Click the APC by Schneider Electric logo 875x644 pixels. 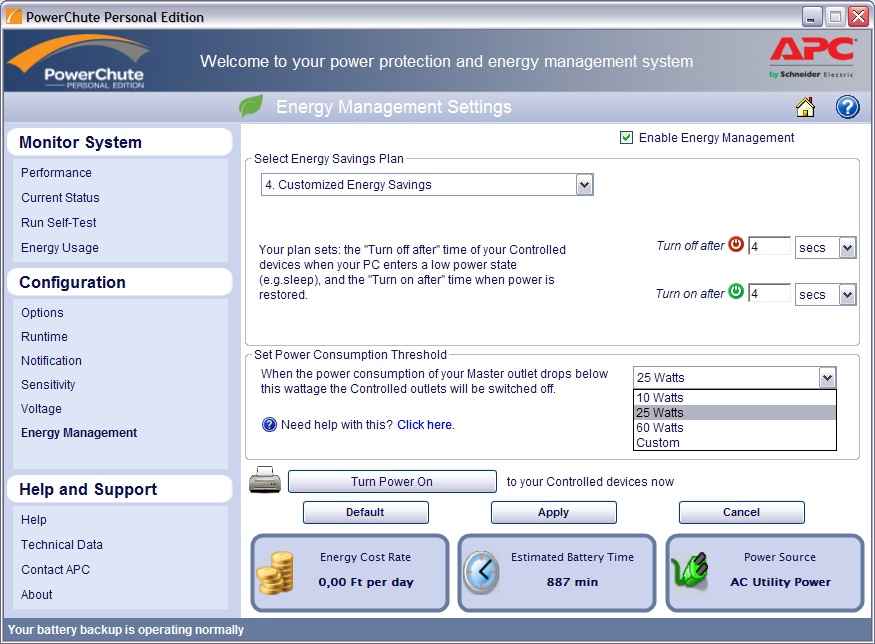click(812, 57)
